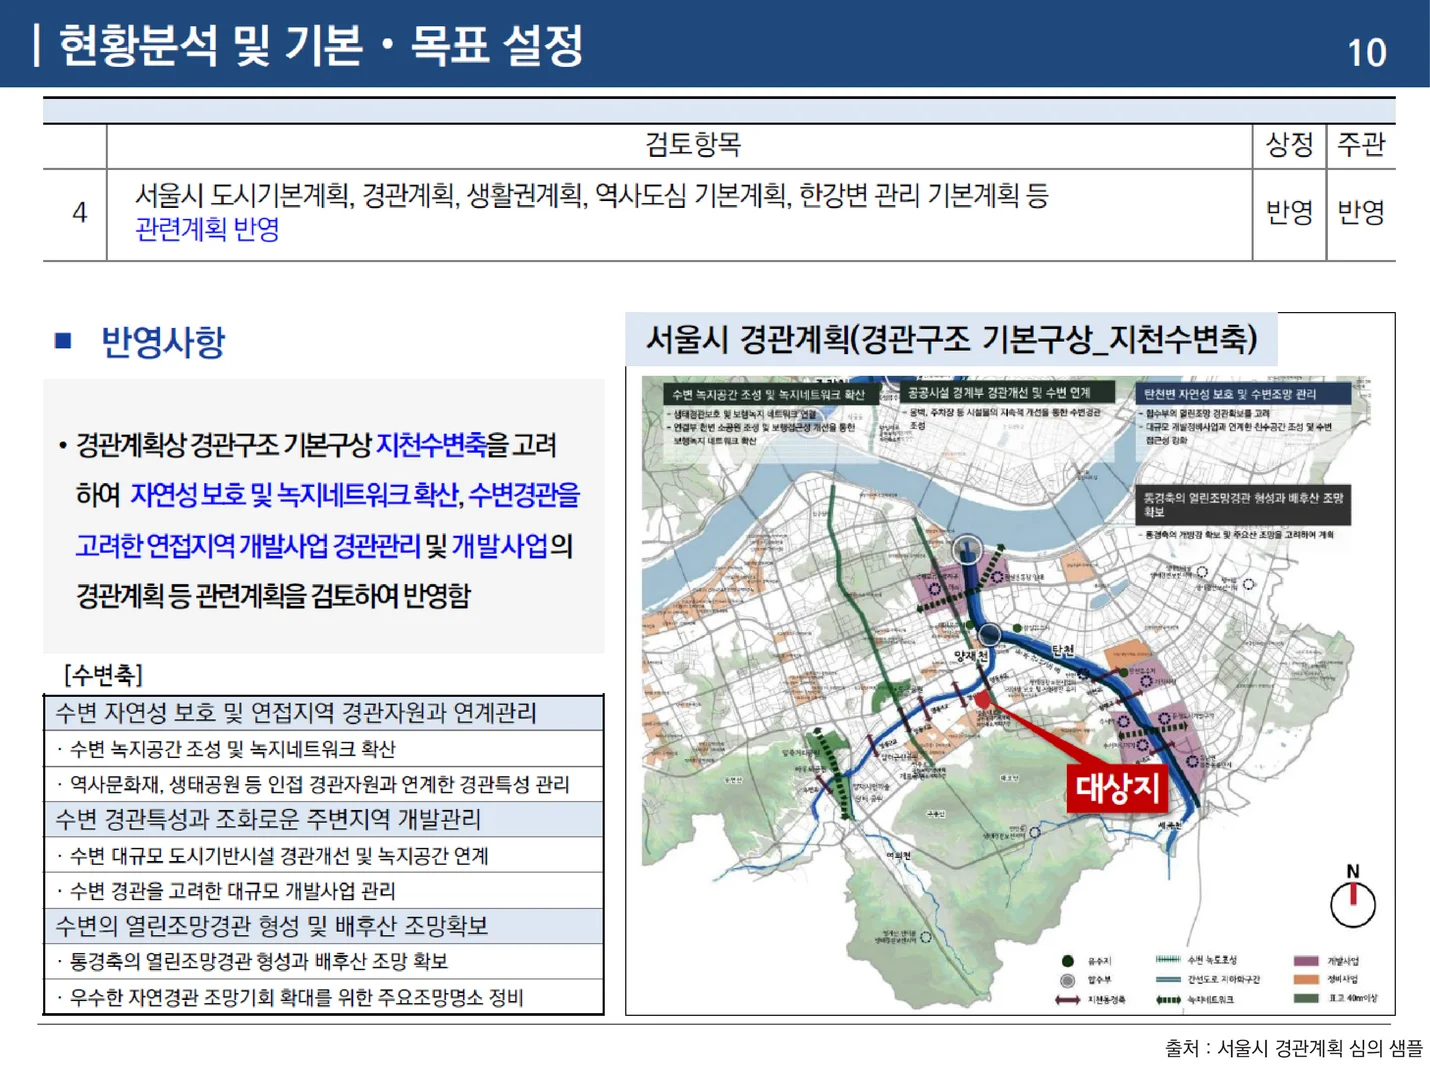Click the 수변 녹도조성 hatched line symbol
Image resolution: width=1430 pixels, height=1070 pixels.
pyautogui.click(x=1168, y=960)
